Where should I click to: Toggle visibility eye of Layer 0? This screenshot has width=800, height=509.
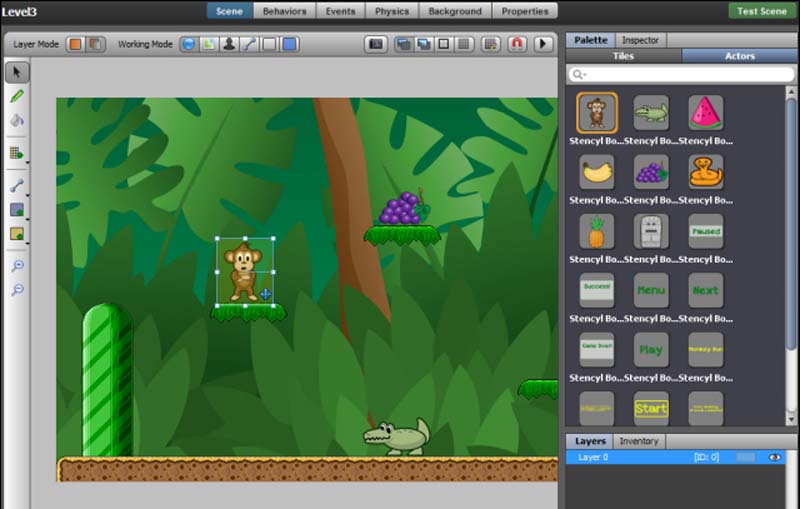pos(774,457)
